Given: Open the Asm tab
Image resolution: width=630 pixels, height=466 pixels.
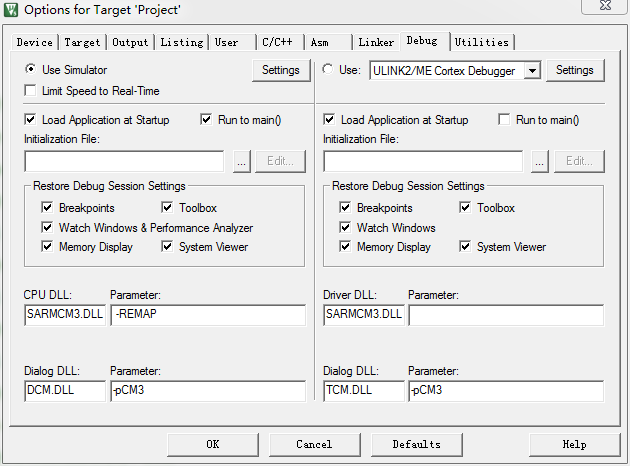Looking at the screenshot, I should click(x=328, y=42).
